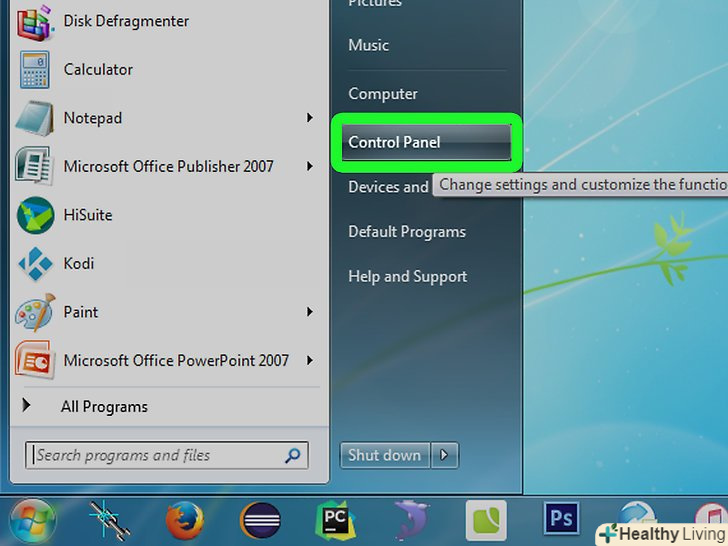Expand the PowerPoint 2007 jump list arrow
The height and width of the screenshot is (546, 728).
pos(310,360)
